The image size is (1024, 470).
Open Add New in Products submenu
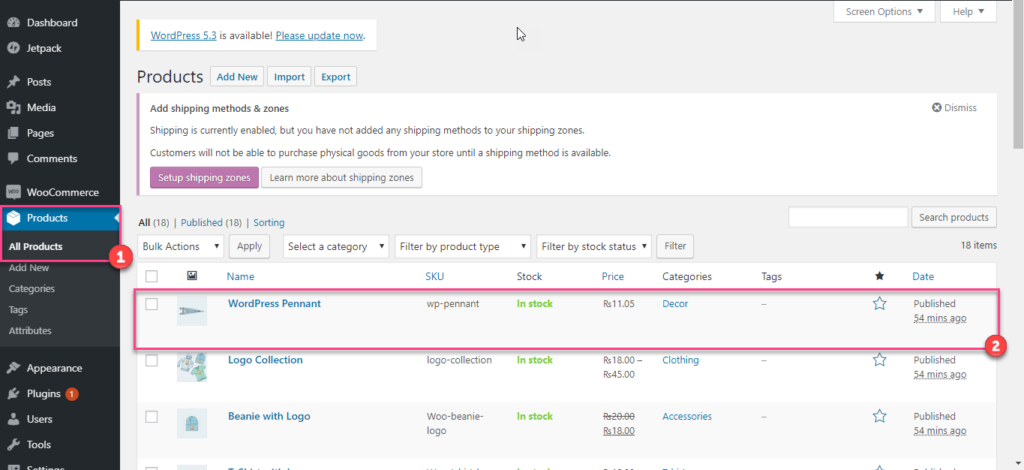coord(29,268)
